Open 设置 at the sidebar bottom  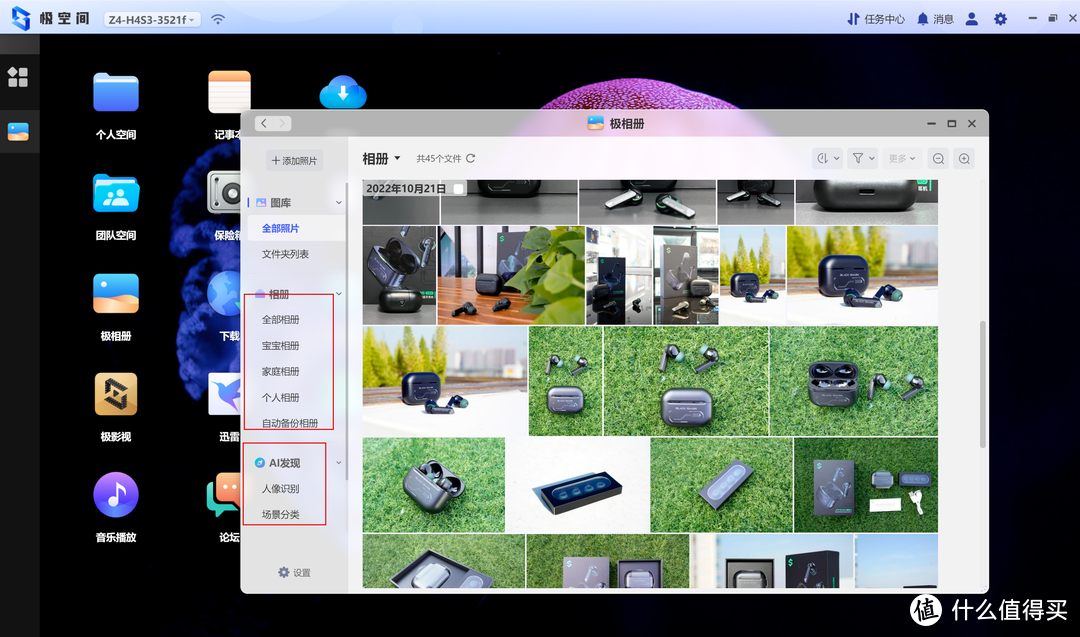point(294,573)
